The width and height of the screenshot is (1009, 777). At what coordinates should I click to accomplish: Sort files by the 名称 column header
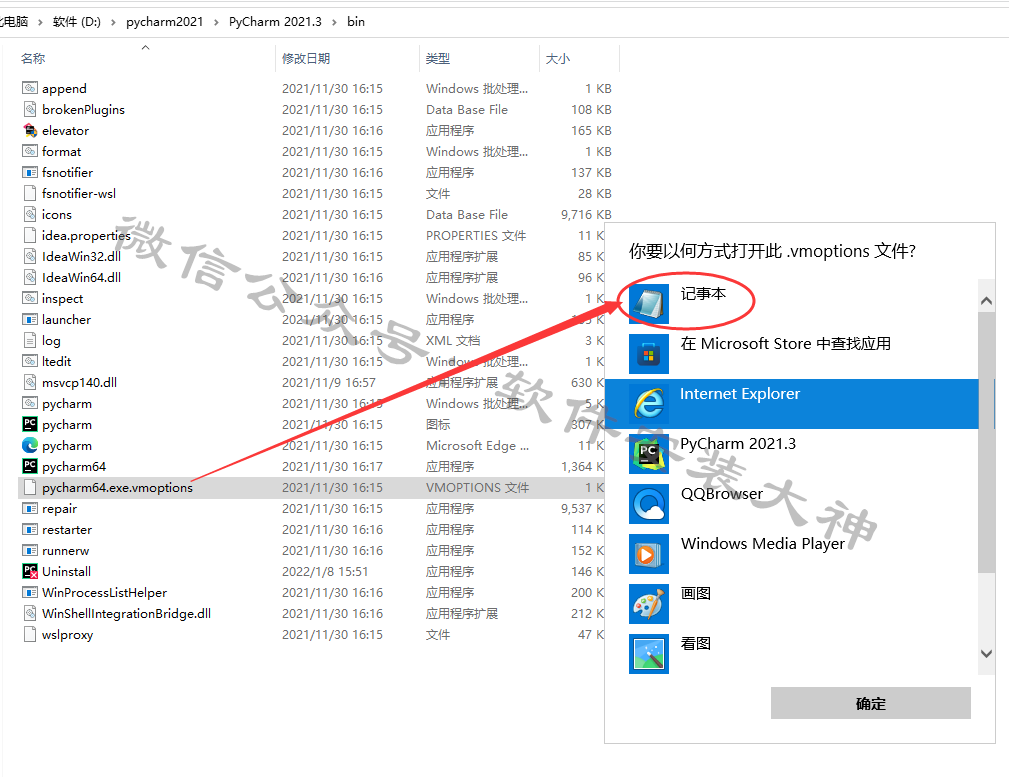point(33,59)
